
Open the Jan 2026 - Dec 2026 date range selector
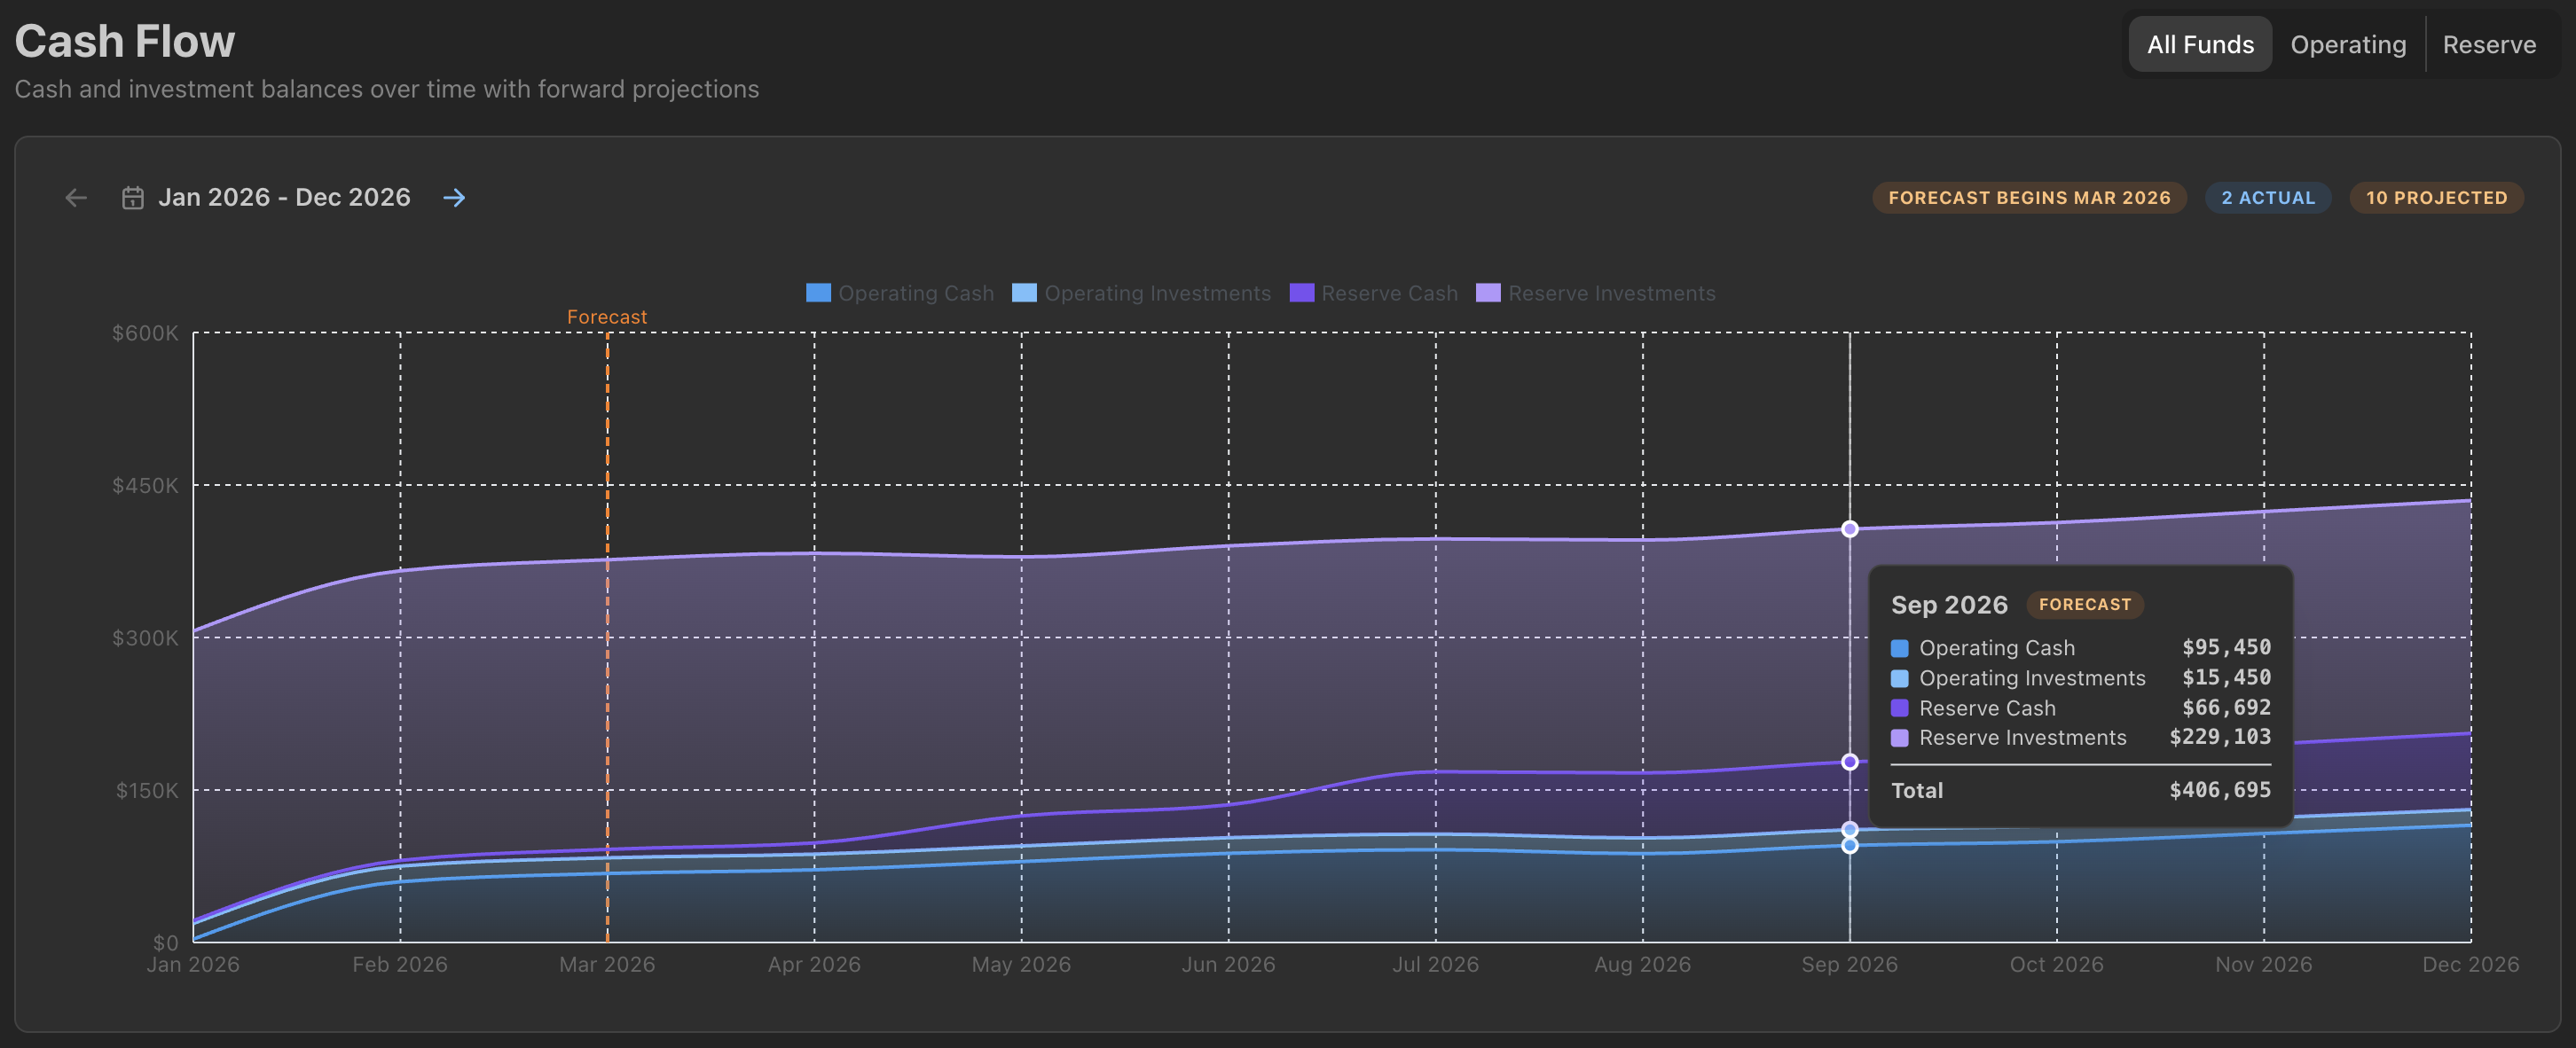286,197
